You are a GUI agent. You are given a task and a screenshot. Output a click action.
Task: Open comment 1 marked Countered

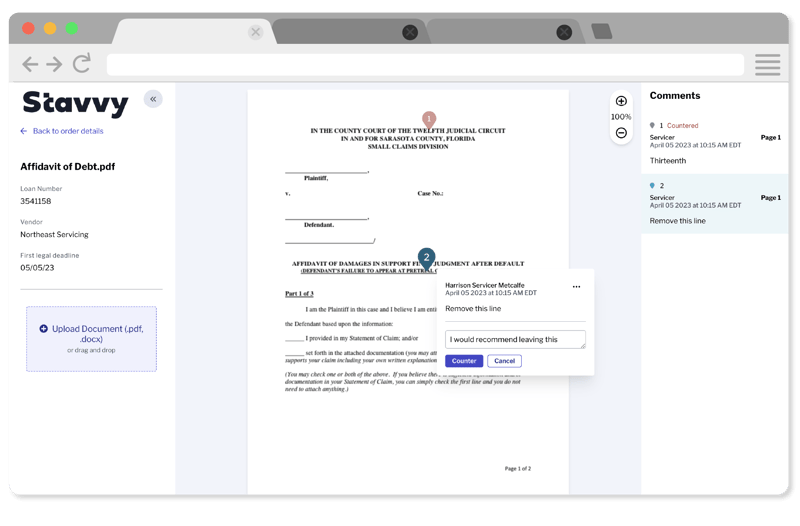[714, 144]
